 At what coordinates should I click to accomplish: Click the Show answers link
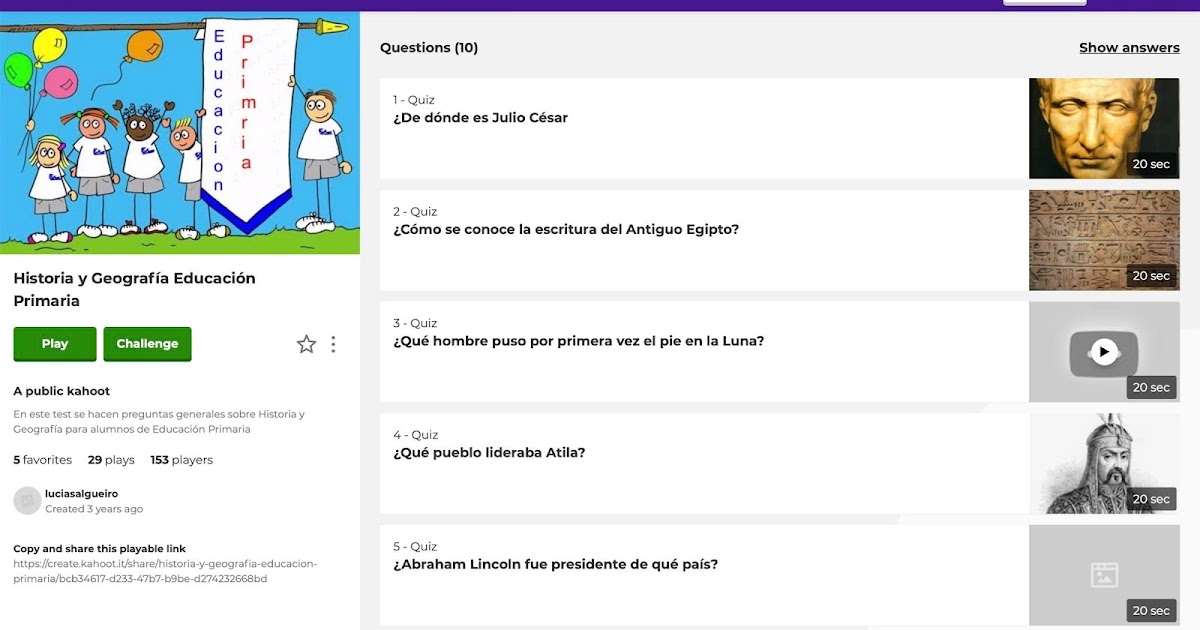(1129, 47)
